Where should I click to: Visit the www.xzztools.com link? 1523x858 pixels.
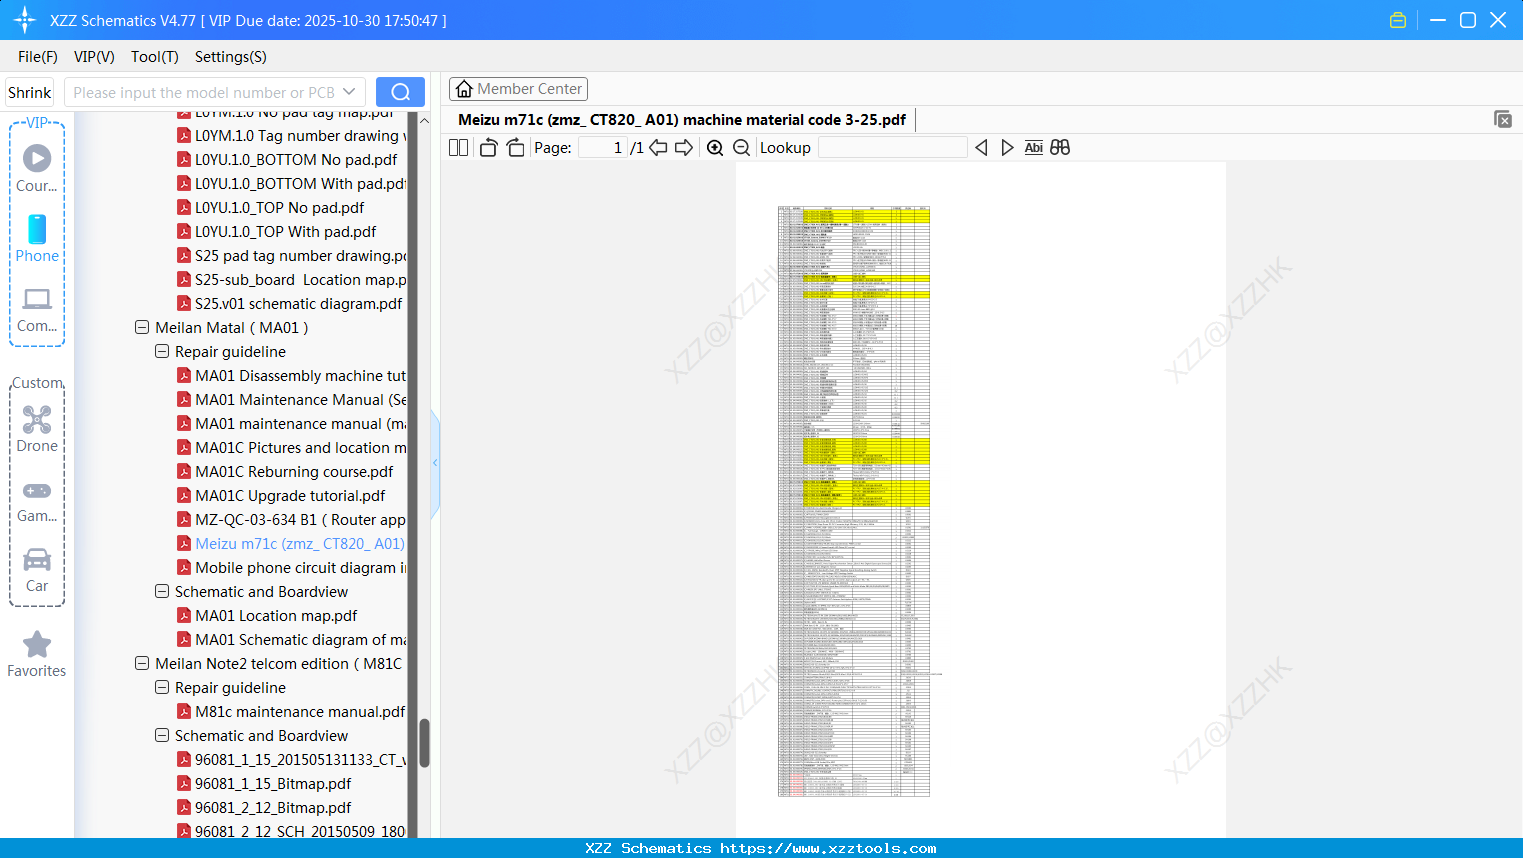pyautogui.click(x=828, y=848)
